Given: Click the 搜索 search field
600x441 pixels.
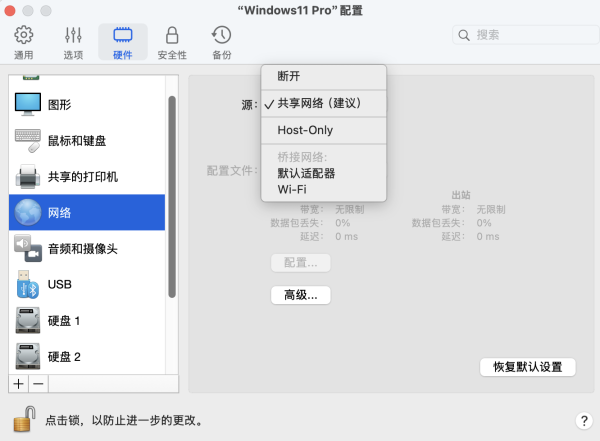Looking at the screenshot, I should (x=520, y=35).
